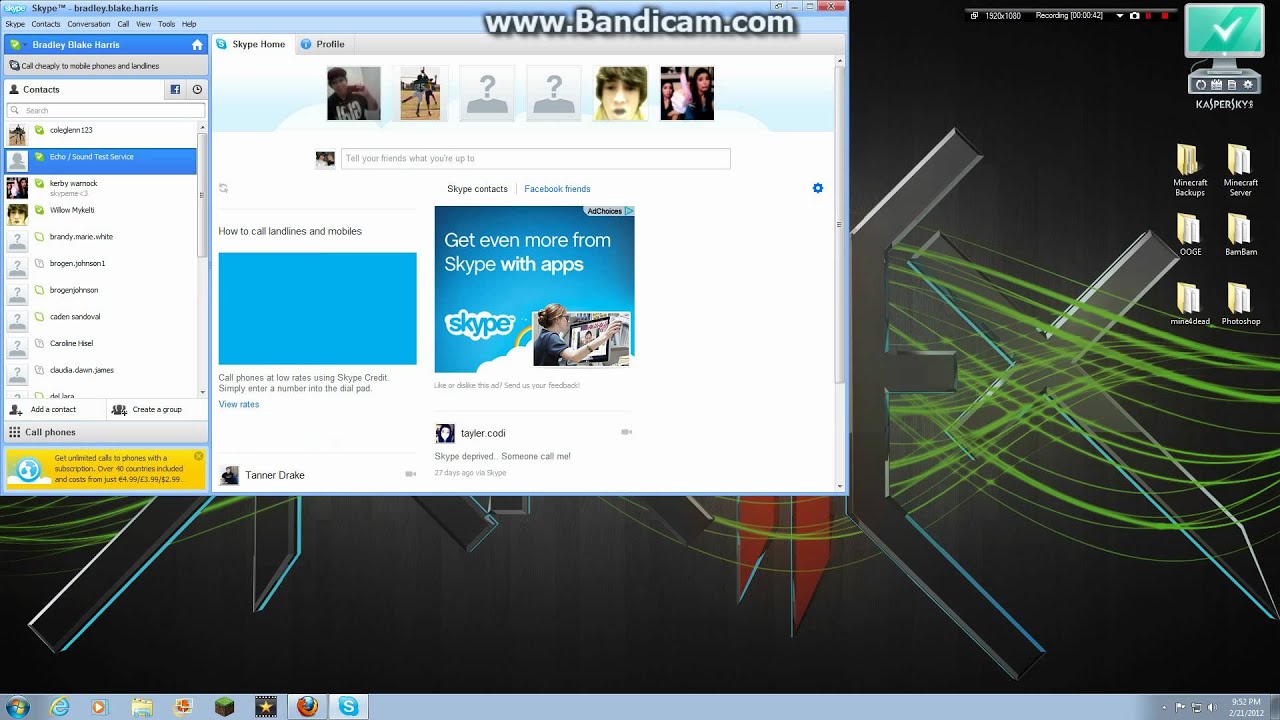Open mine4dead desktop folder
This screenshot has height=720, width=1280.
tap(1190, 304)
